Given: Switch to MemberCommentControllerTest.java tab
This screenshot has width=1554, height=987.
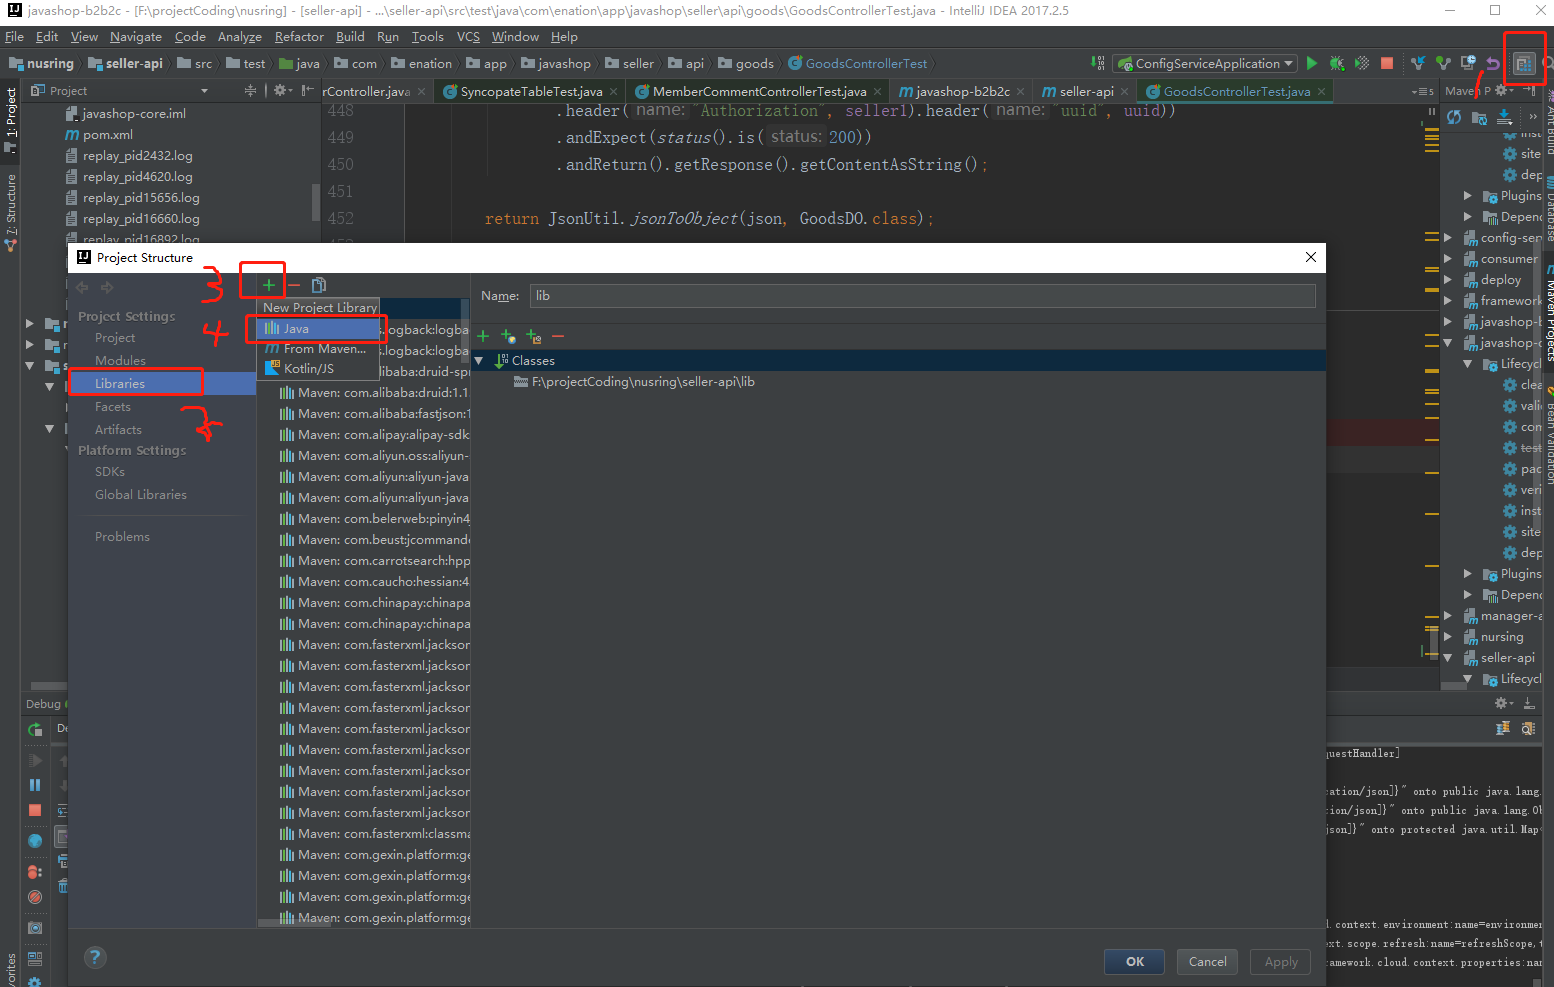Looking at the screenshot, I should [x=759, y=91].
